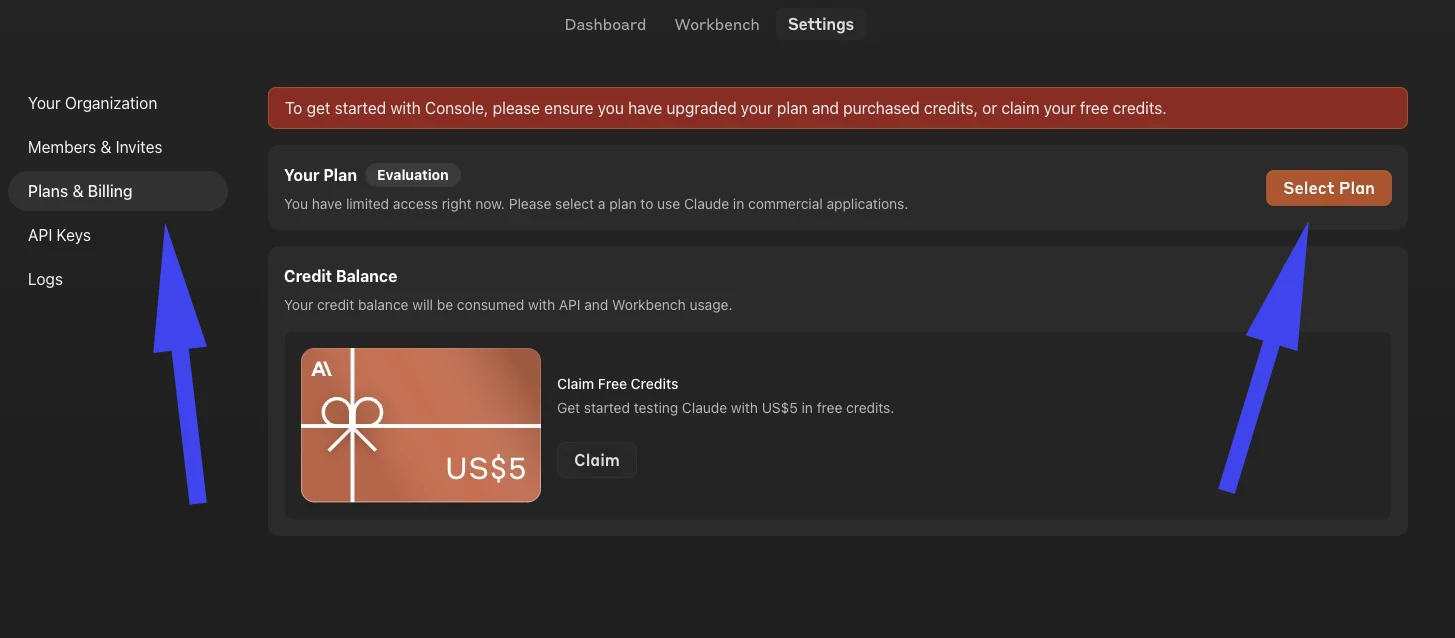Claim the free US$5 credits
1455x638 pixels.
pyautogui.click(x=597, y=460)
